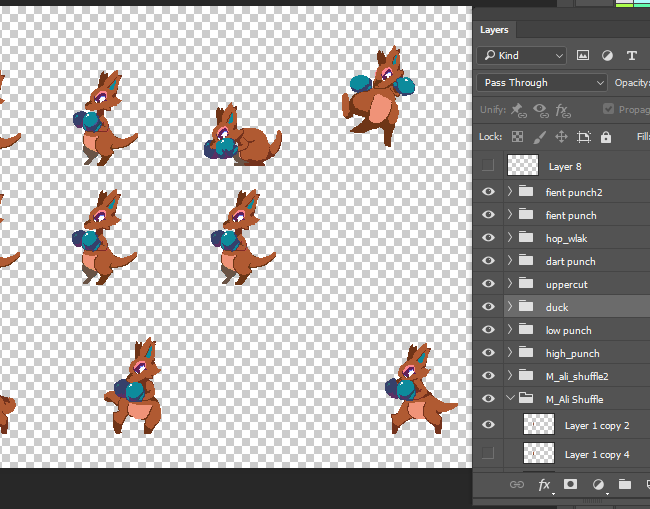Lock image pixels with brush icon

[539, 137]
